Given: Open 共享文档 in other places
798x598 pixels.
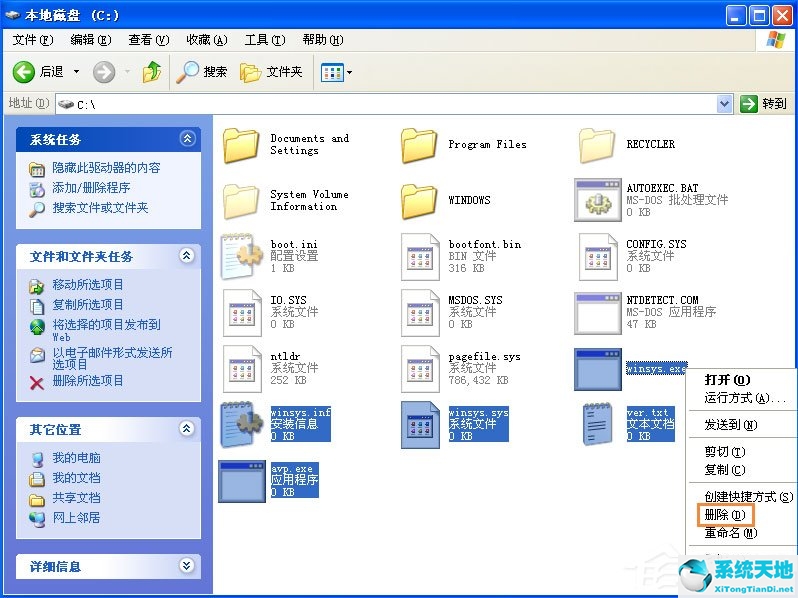Looking at the screenshot, I should click(x=76, y=498).
